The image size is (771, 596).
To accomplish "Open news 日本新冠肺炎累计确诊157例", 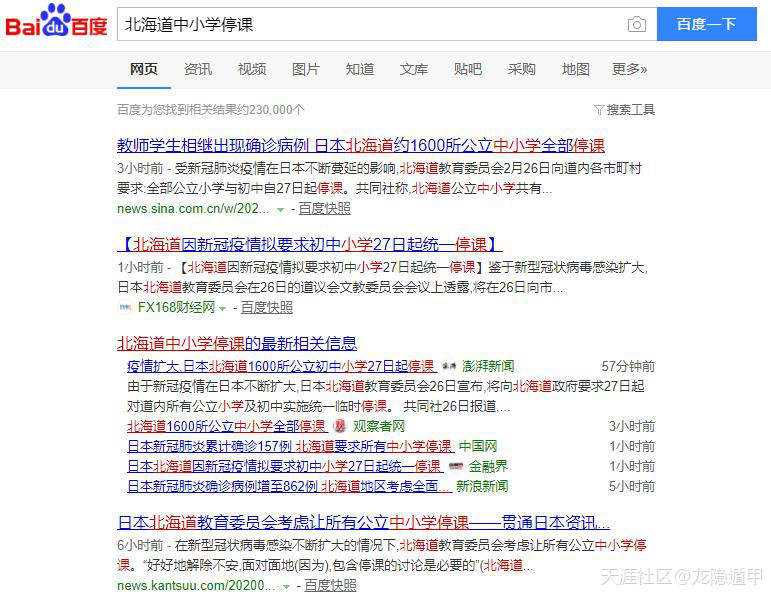I will [290, 446].
